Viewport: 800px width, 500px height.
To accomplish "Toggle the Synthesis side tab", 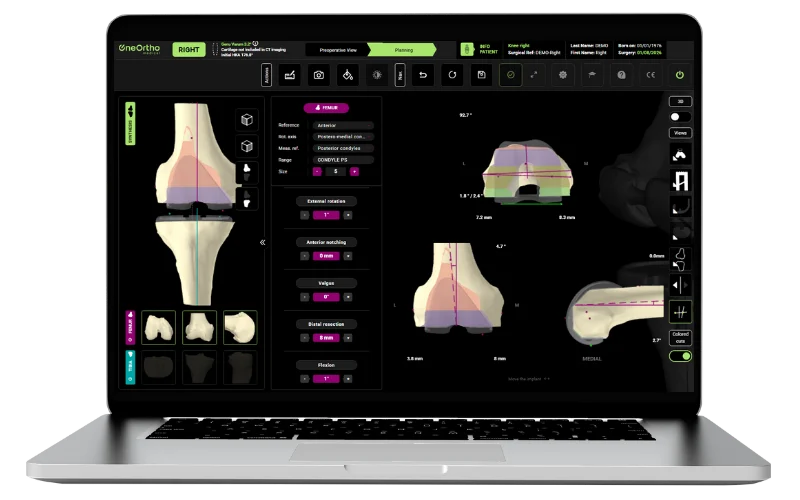I will click(x=130, y=123).
